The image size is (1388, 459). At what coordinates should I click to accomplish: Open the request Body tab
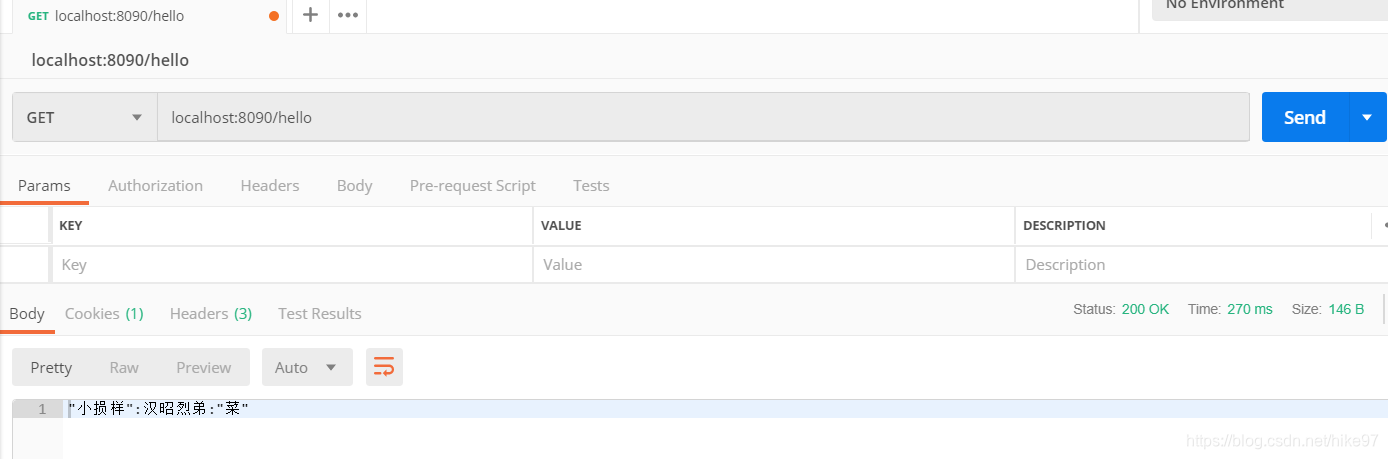pos(354,185)
